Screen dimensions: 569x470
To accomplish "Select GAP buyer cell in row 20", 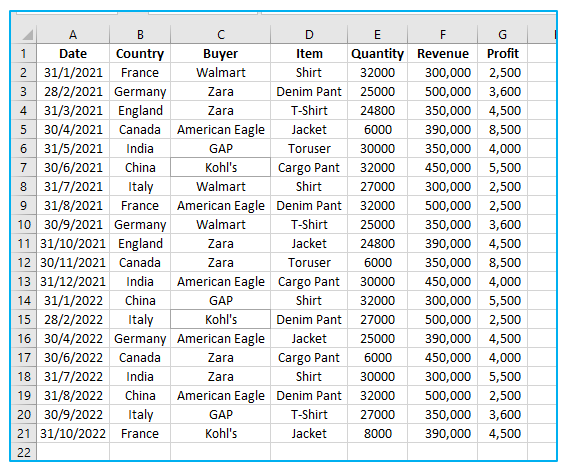I will click(x=221, y=414).
